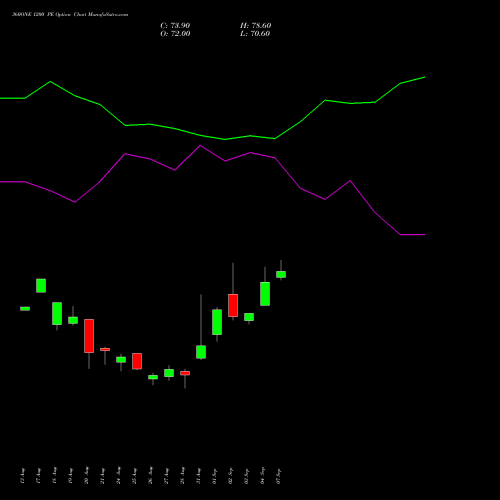The height and width of the screenshot is (500, 500).
Task: Select the tall green candle for 04 Sep
Action: coord(265,294)
